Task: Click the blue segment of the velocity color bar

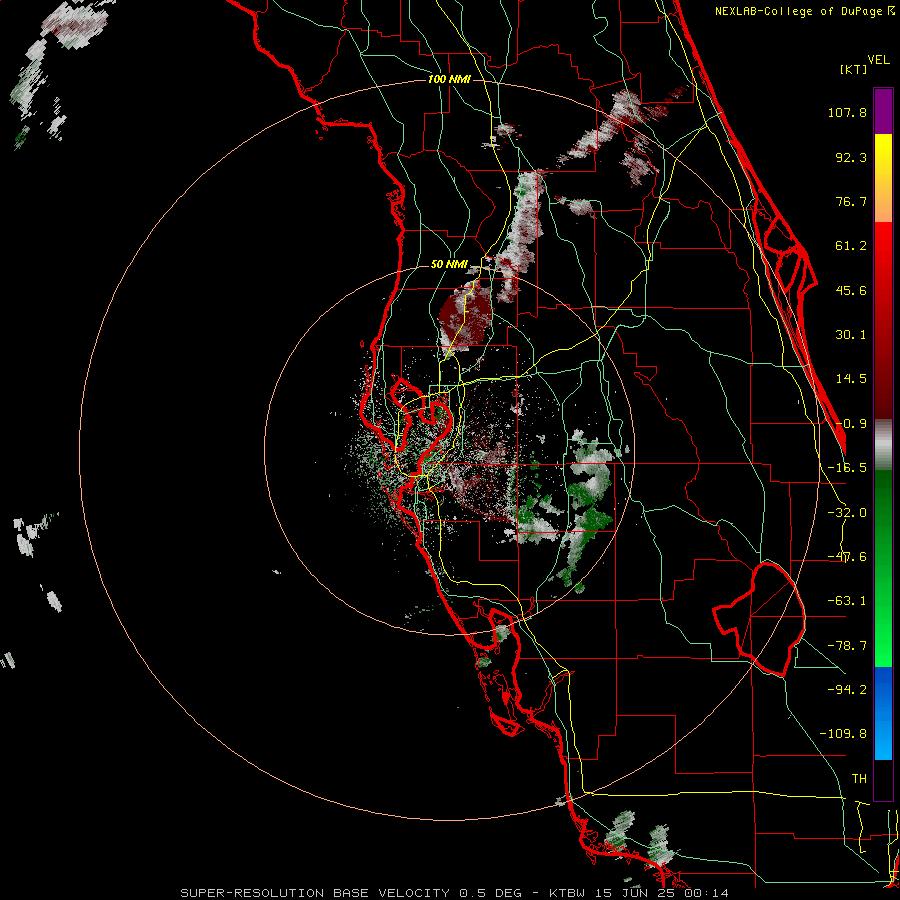Action: 883,713
